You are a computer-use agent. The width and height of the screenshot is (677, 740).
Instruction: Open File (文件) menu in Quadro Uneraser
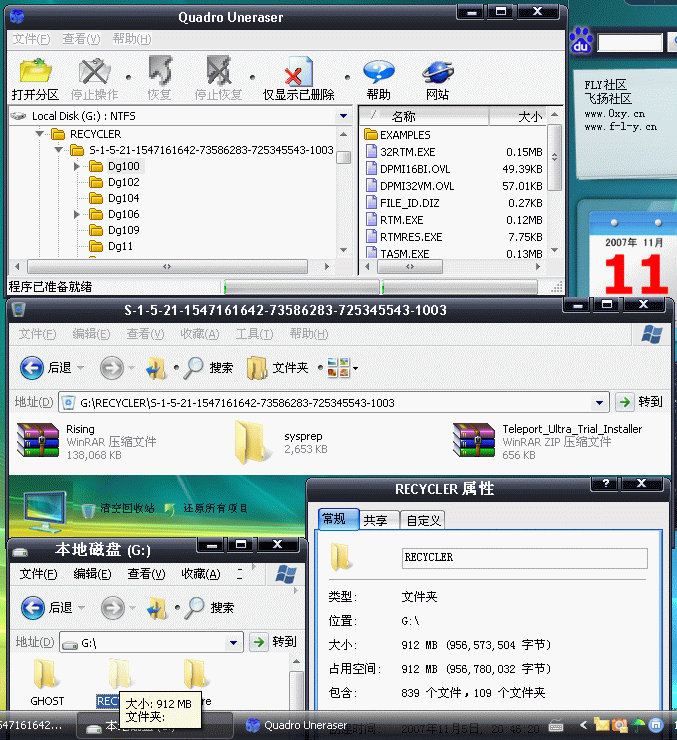(31, 39)
